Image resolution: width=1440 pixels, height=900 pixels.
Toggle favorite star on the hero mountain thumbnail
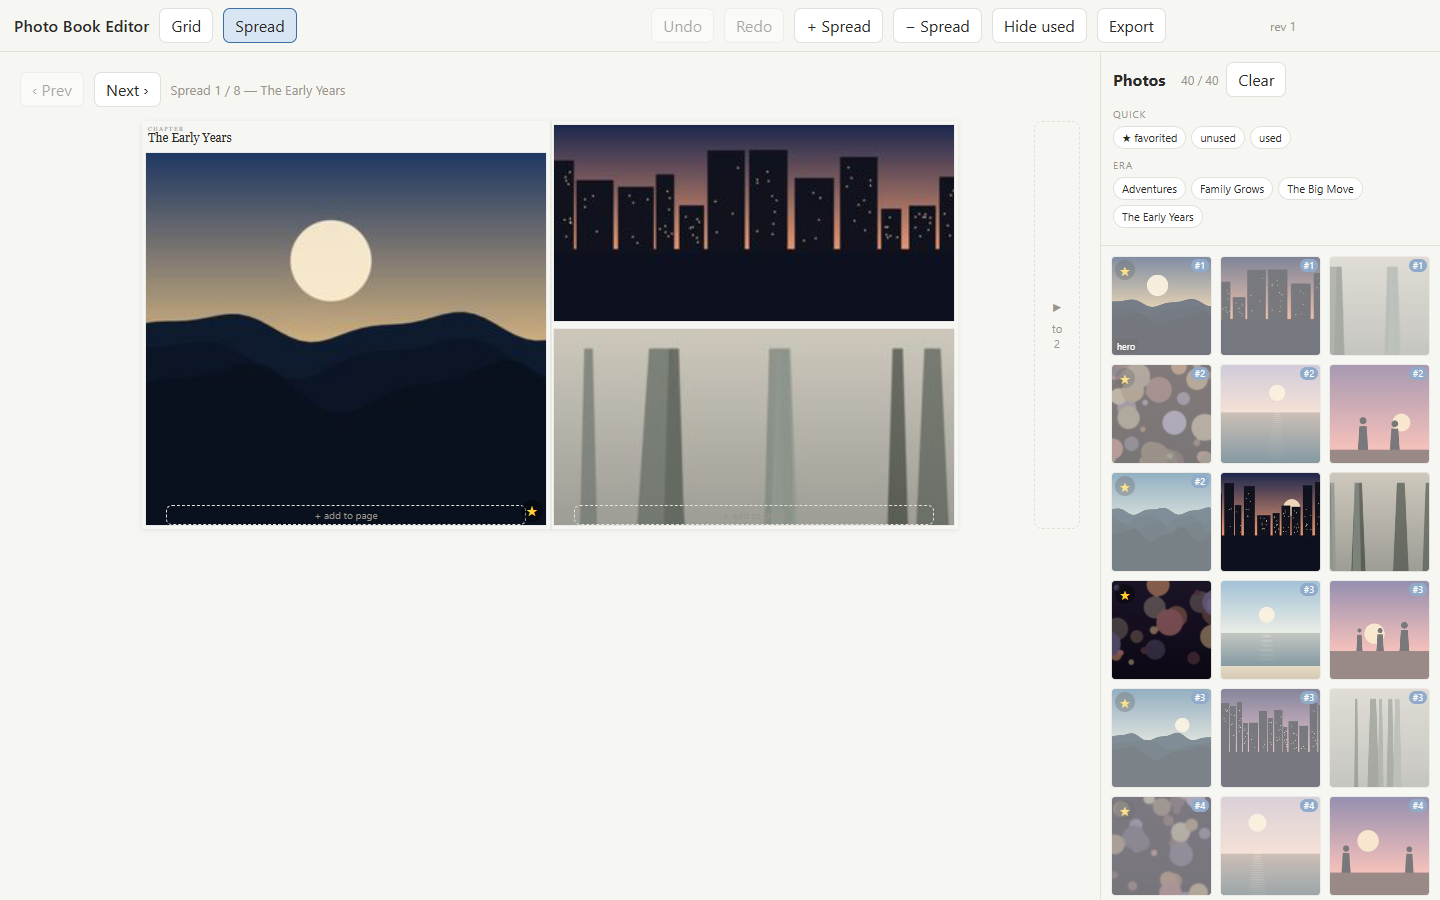1125,271
